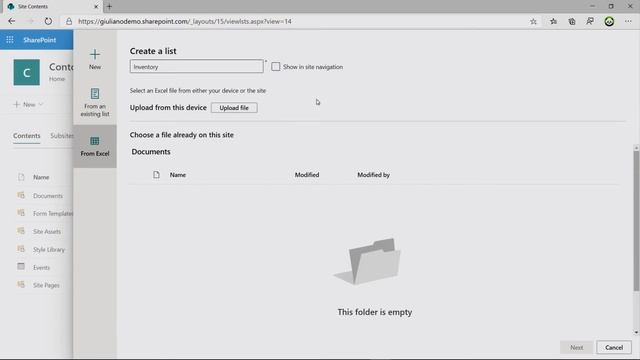Select the From Excel option
The width and height of the screenshot is (640, 360).
click(x=95, y=147)
